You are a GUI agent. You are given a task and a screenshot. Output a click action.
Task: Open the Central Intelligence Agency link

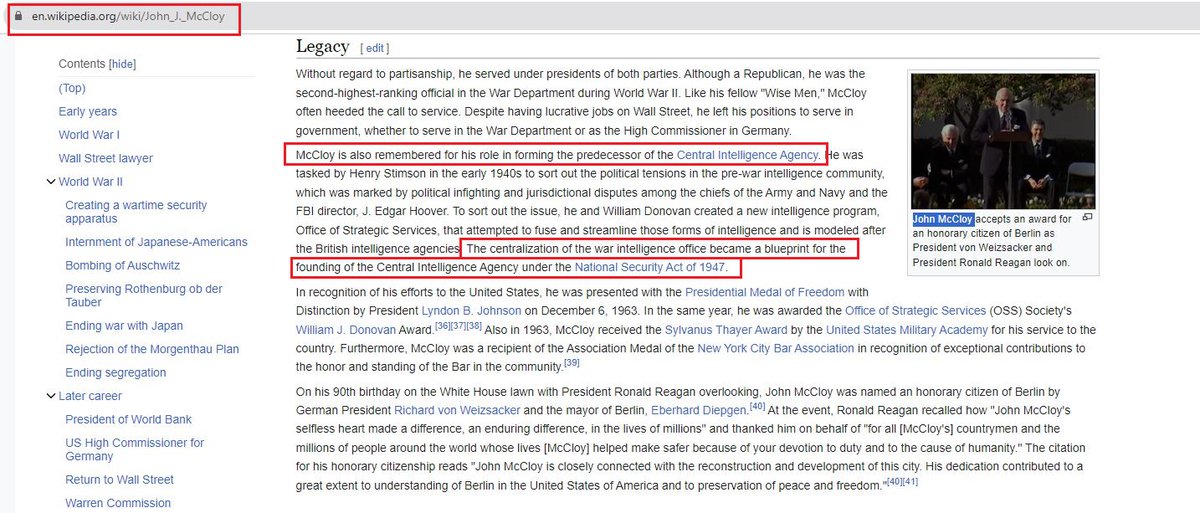[747, 155]
